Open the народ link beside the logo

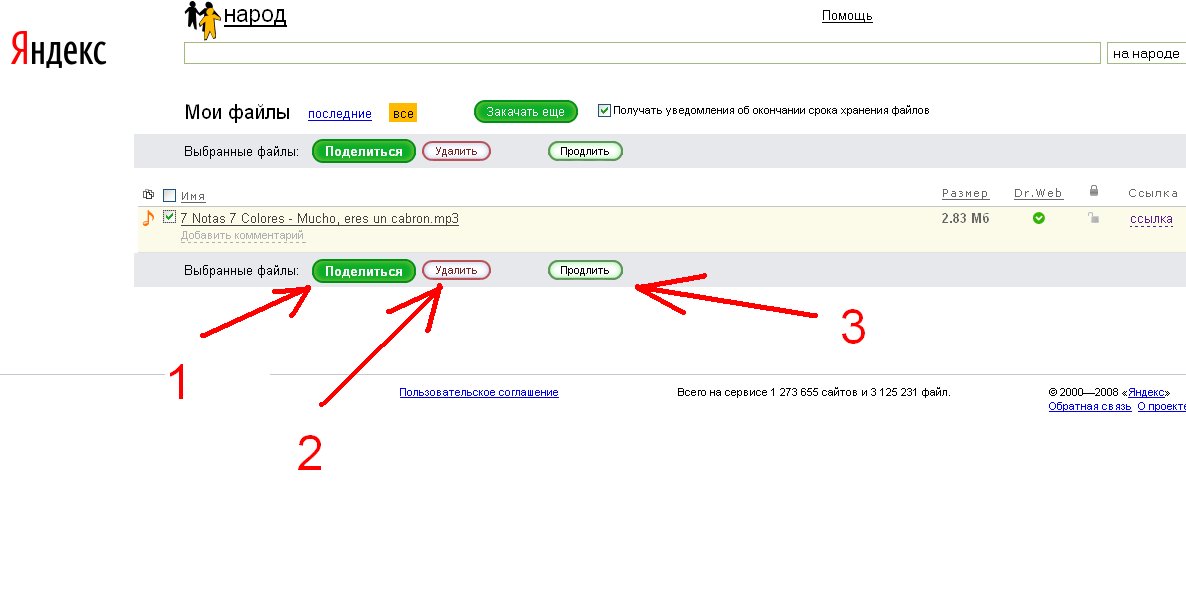[x=256, y=15]
